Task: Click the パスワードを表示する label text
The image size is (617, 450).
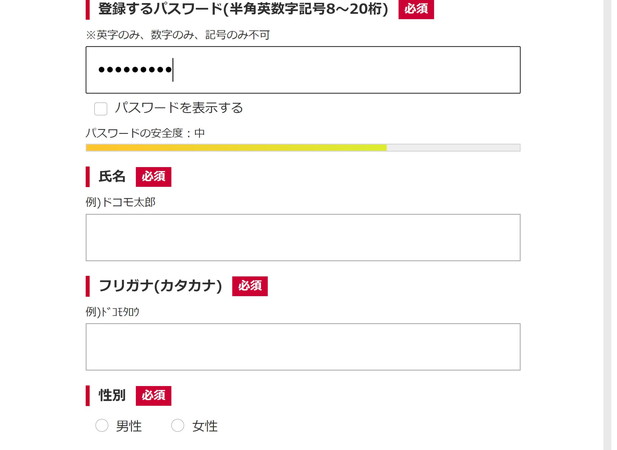Action: coord(179,108)
